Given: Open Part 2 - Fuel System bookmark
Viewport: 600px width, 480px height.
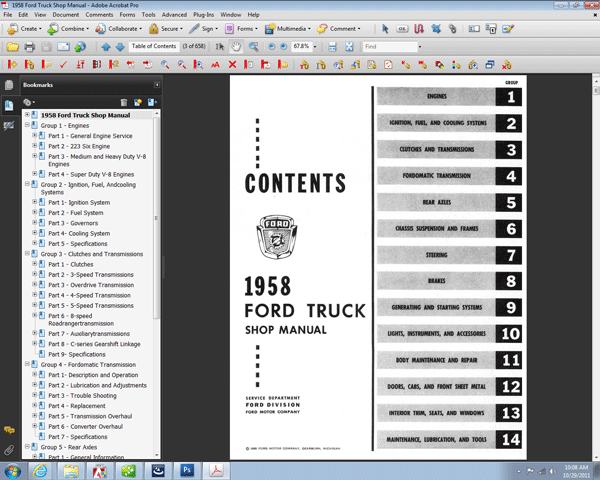Looking at the screenshot, I should [x=75, y=213].
